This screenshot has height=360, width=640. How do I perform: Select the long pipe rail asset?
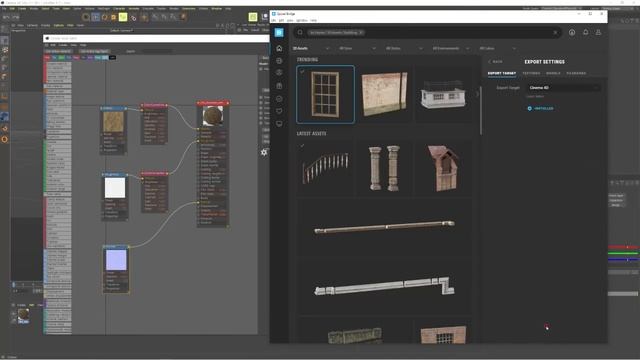point(384,226)
